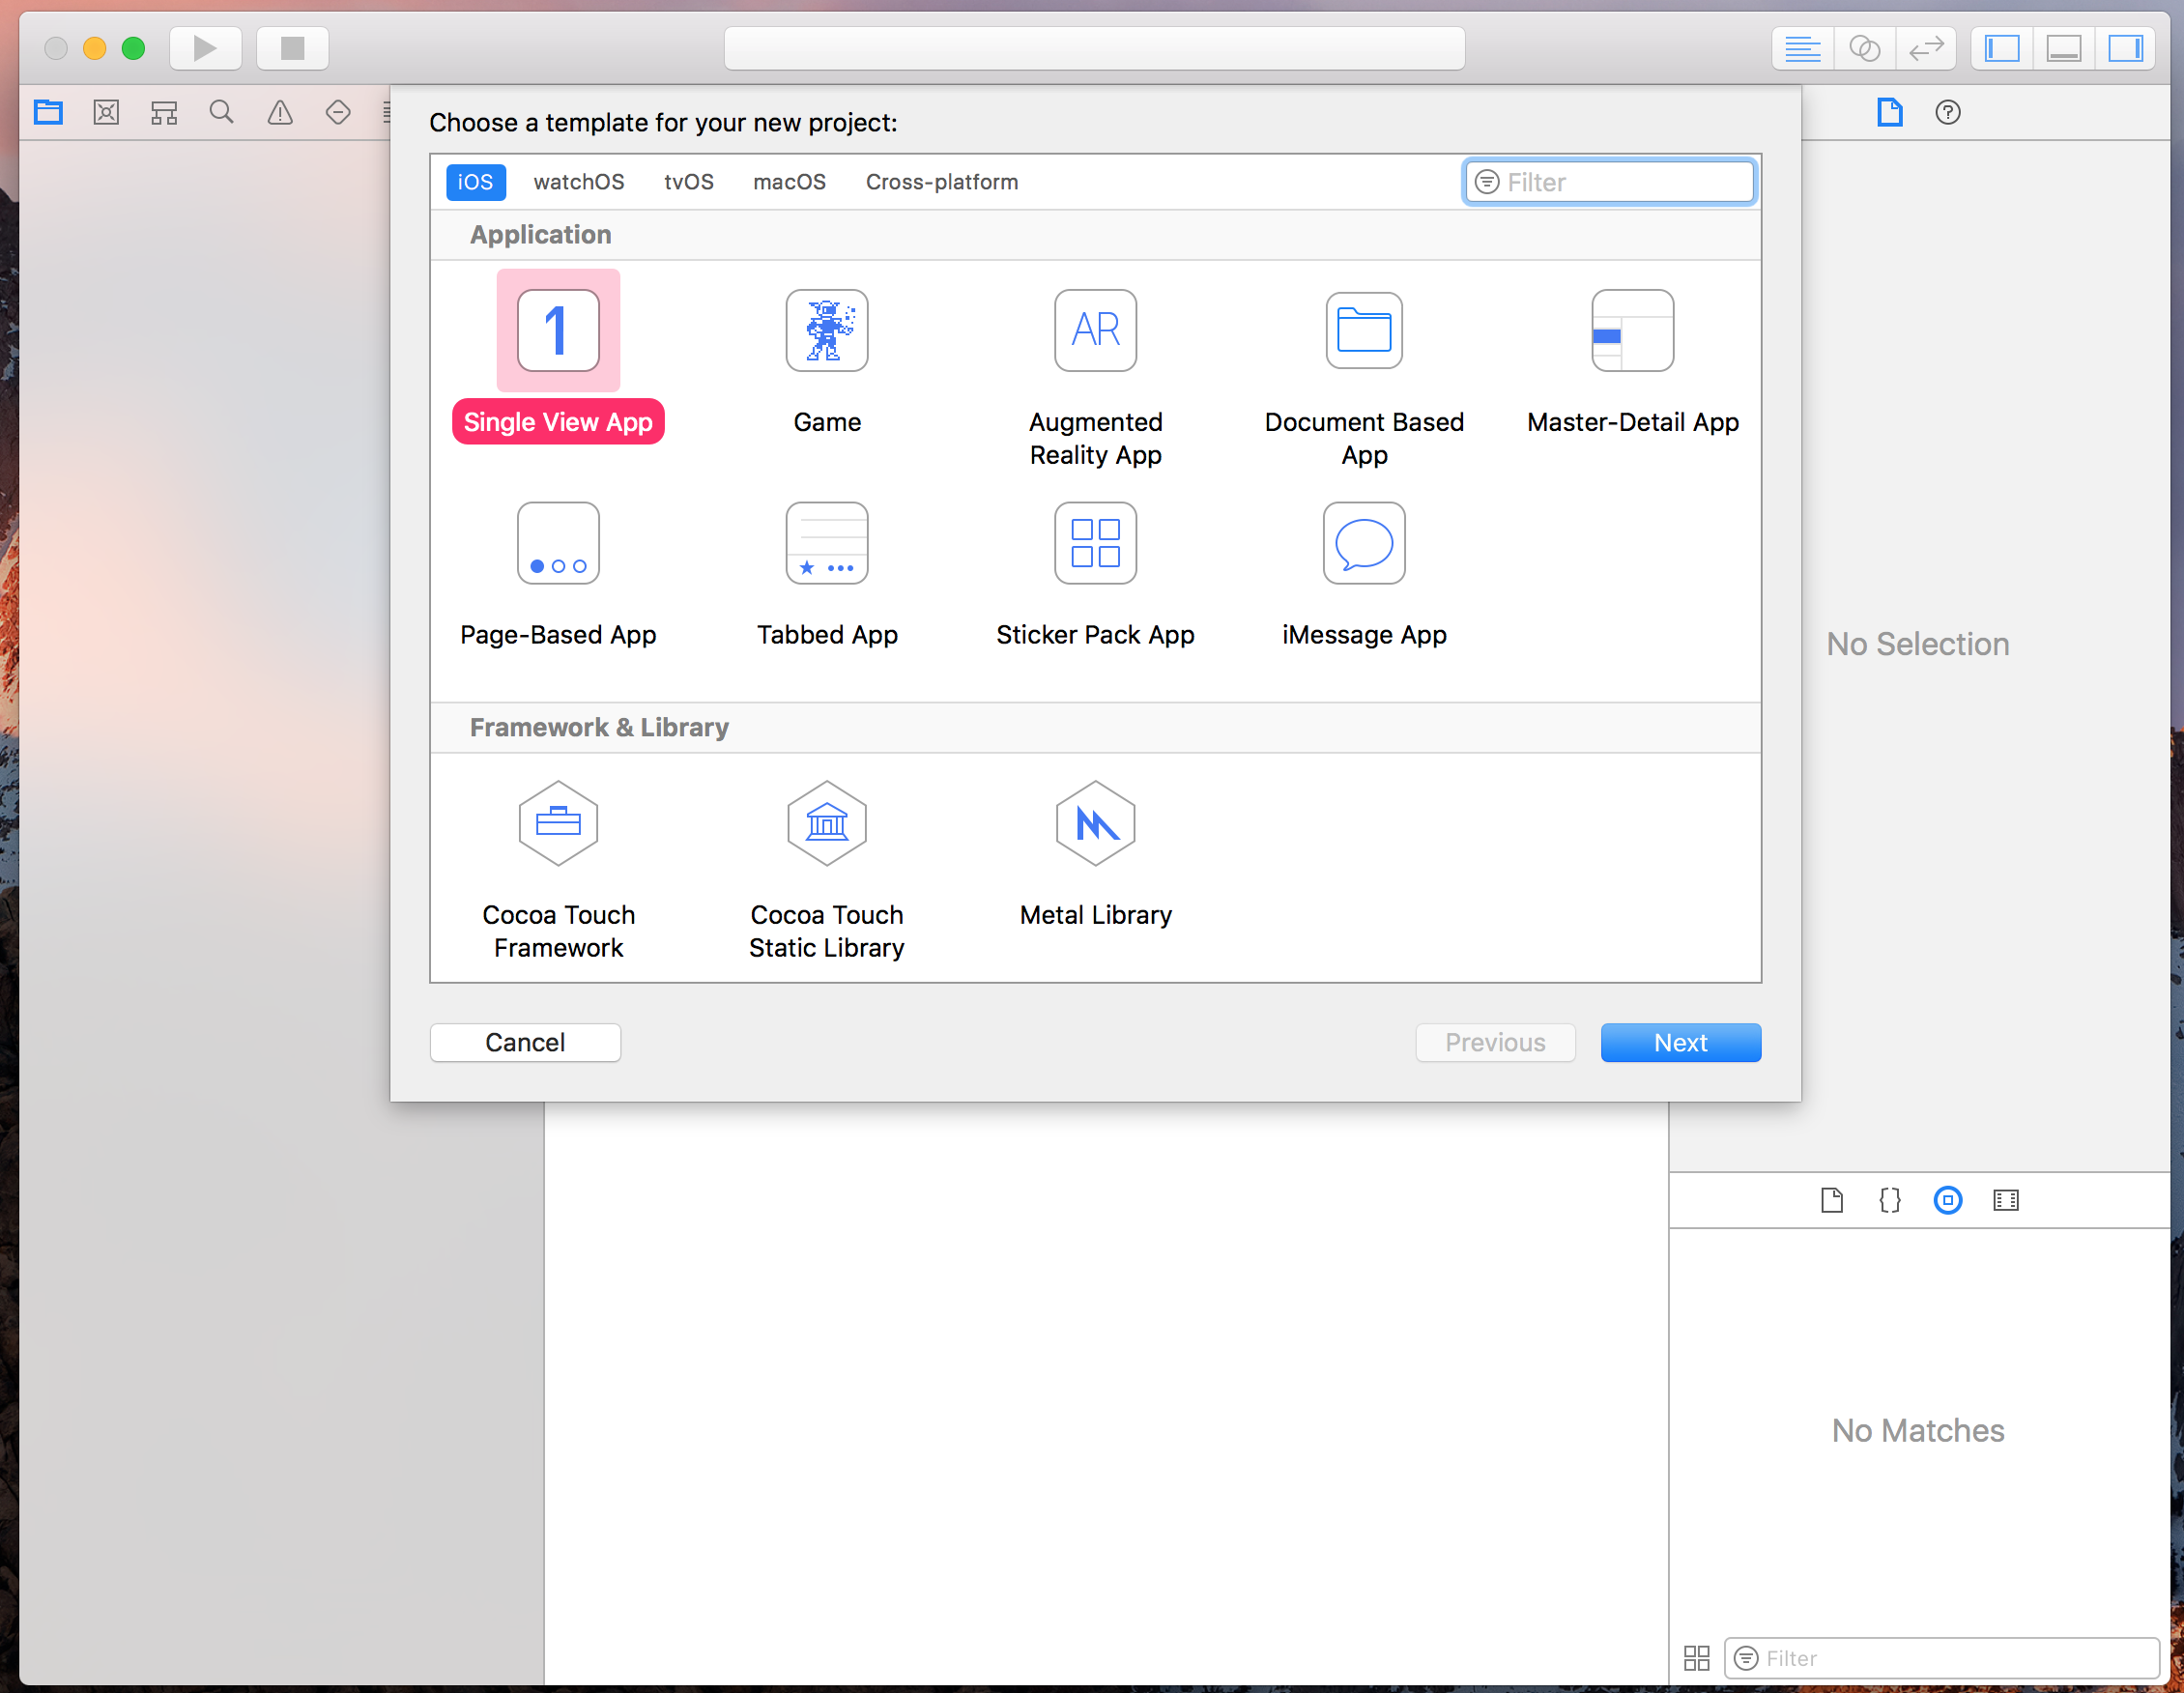The image size is (2184, 1693).
Task: Open the Quick Help inspector icon
Action: pyautogui.click(x=1946, y=112)
